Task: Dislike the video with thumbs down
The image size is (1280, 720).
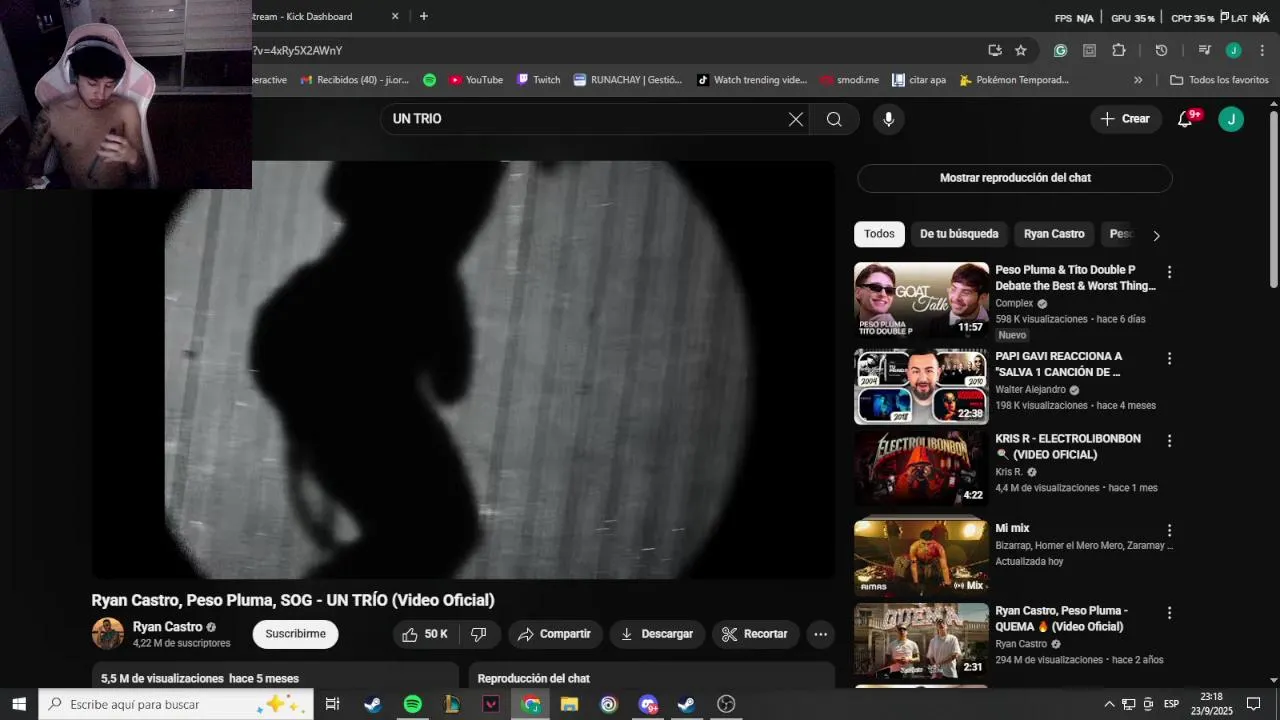Action: [479, 634]
